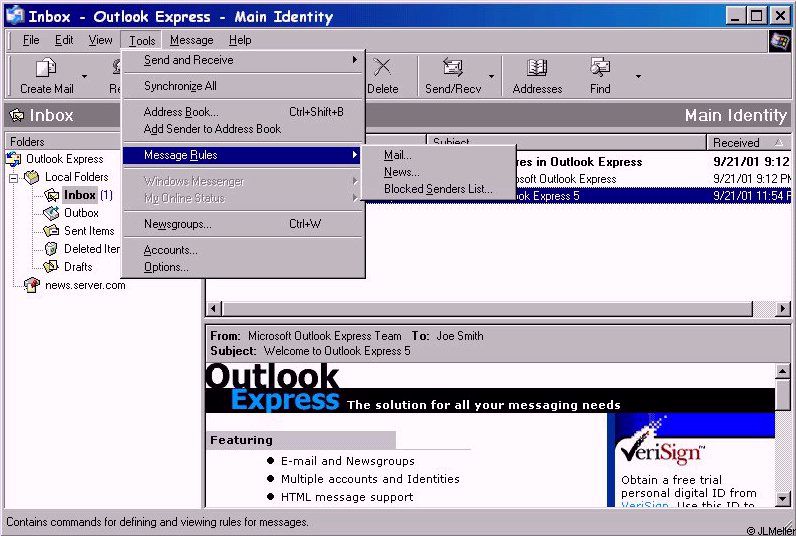Select the Sent Items folder
796x536 pixels.
pos(89,231)
